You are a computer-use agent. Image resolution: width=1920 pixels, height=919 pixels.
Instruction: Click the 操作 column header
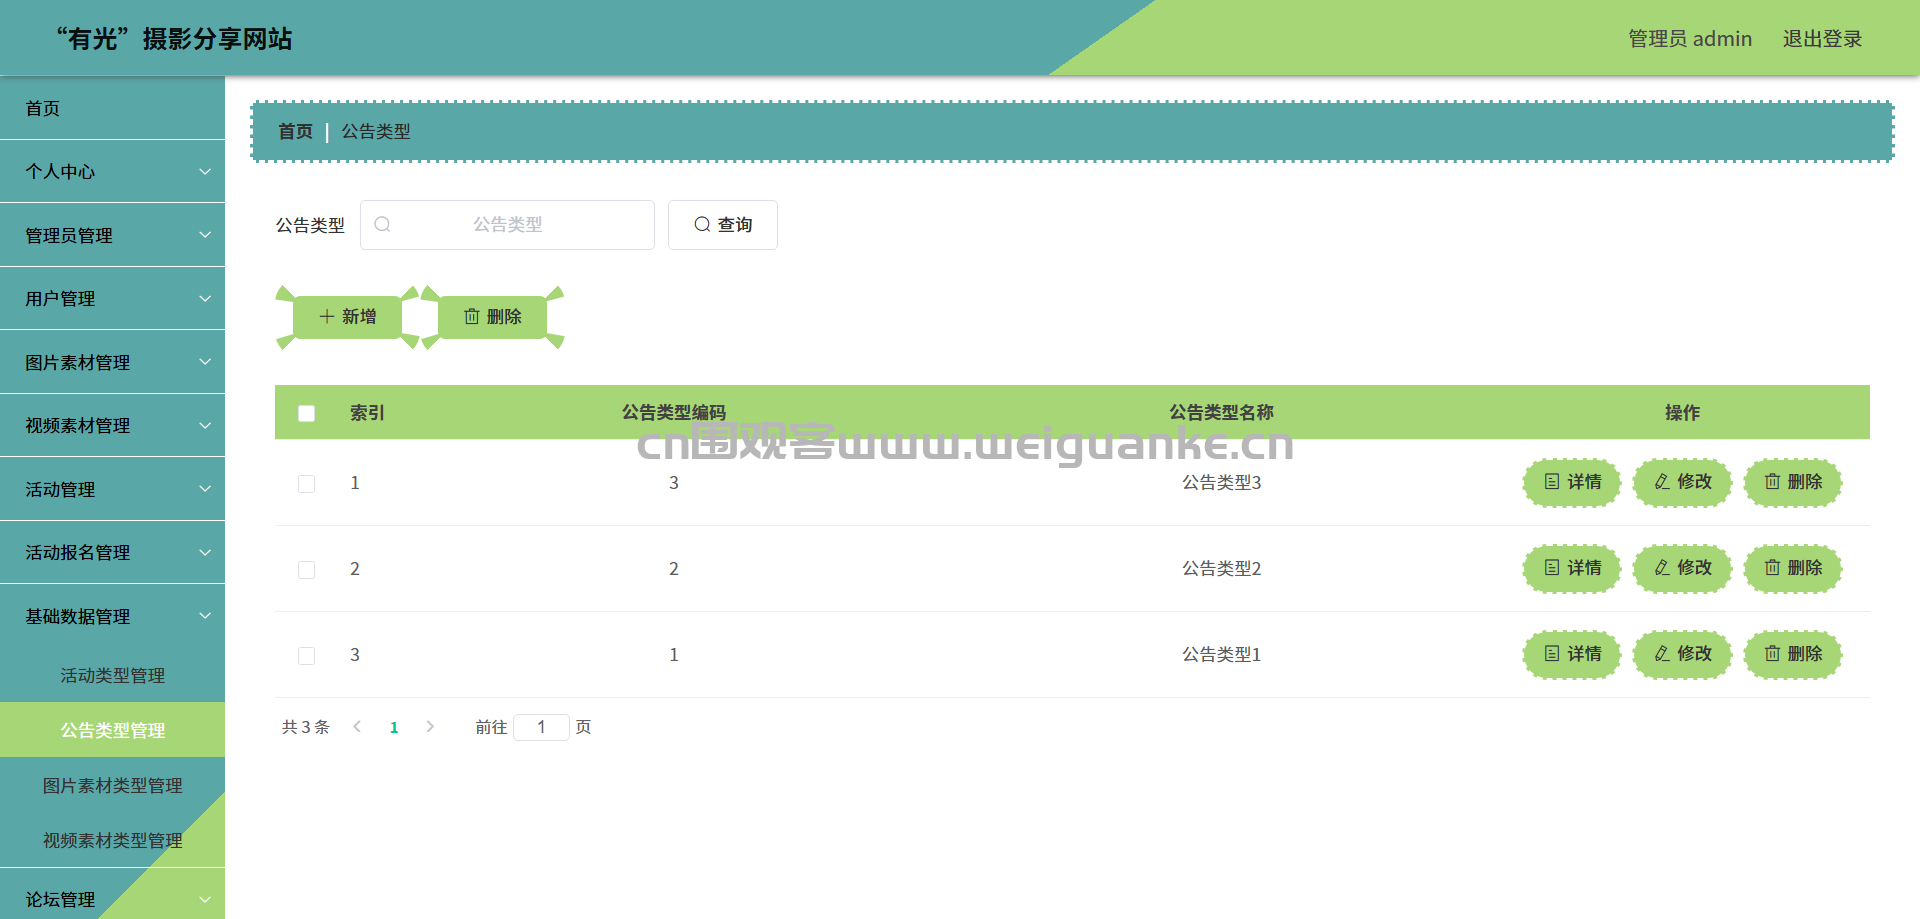(1682, 412)
